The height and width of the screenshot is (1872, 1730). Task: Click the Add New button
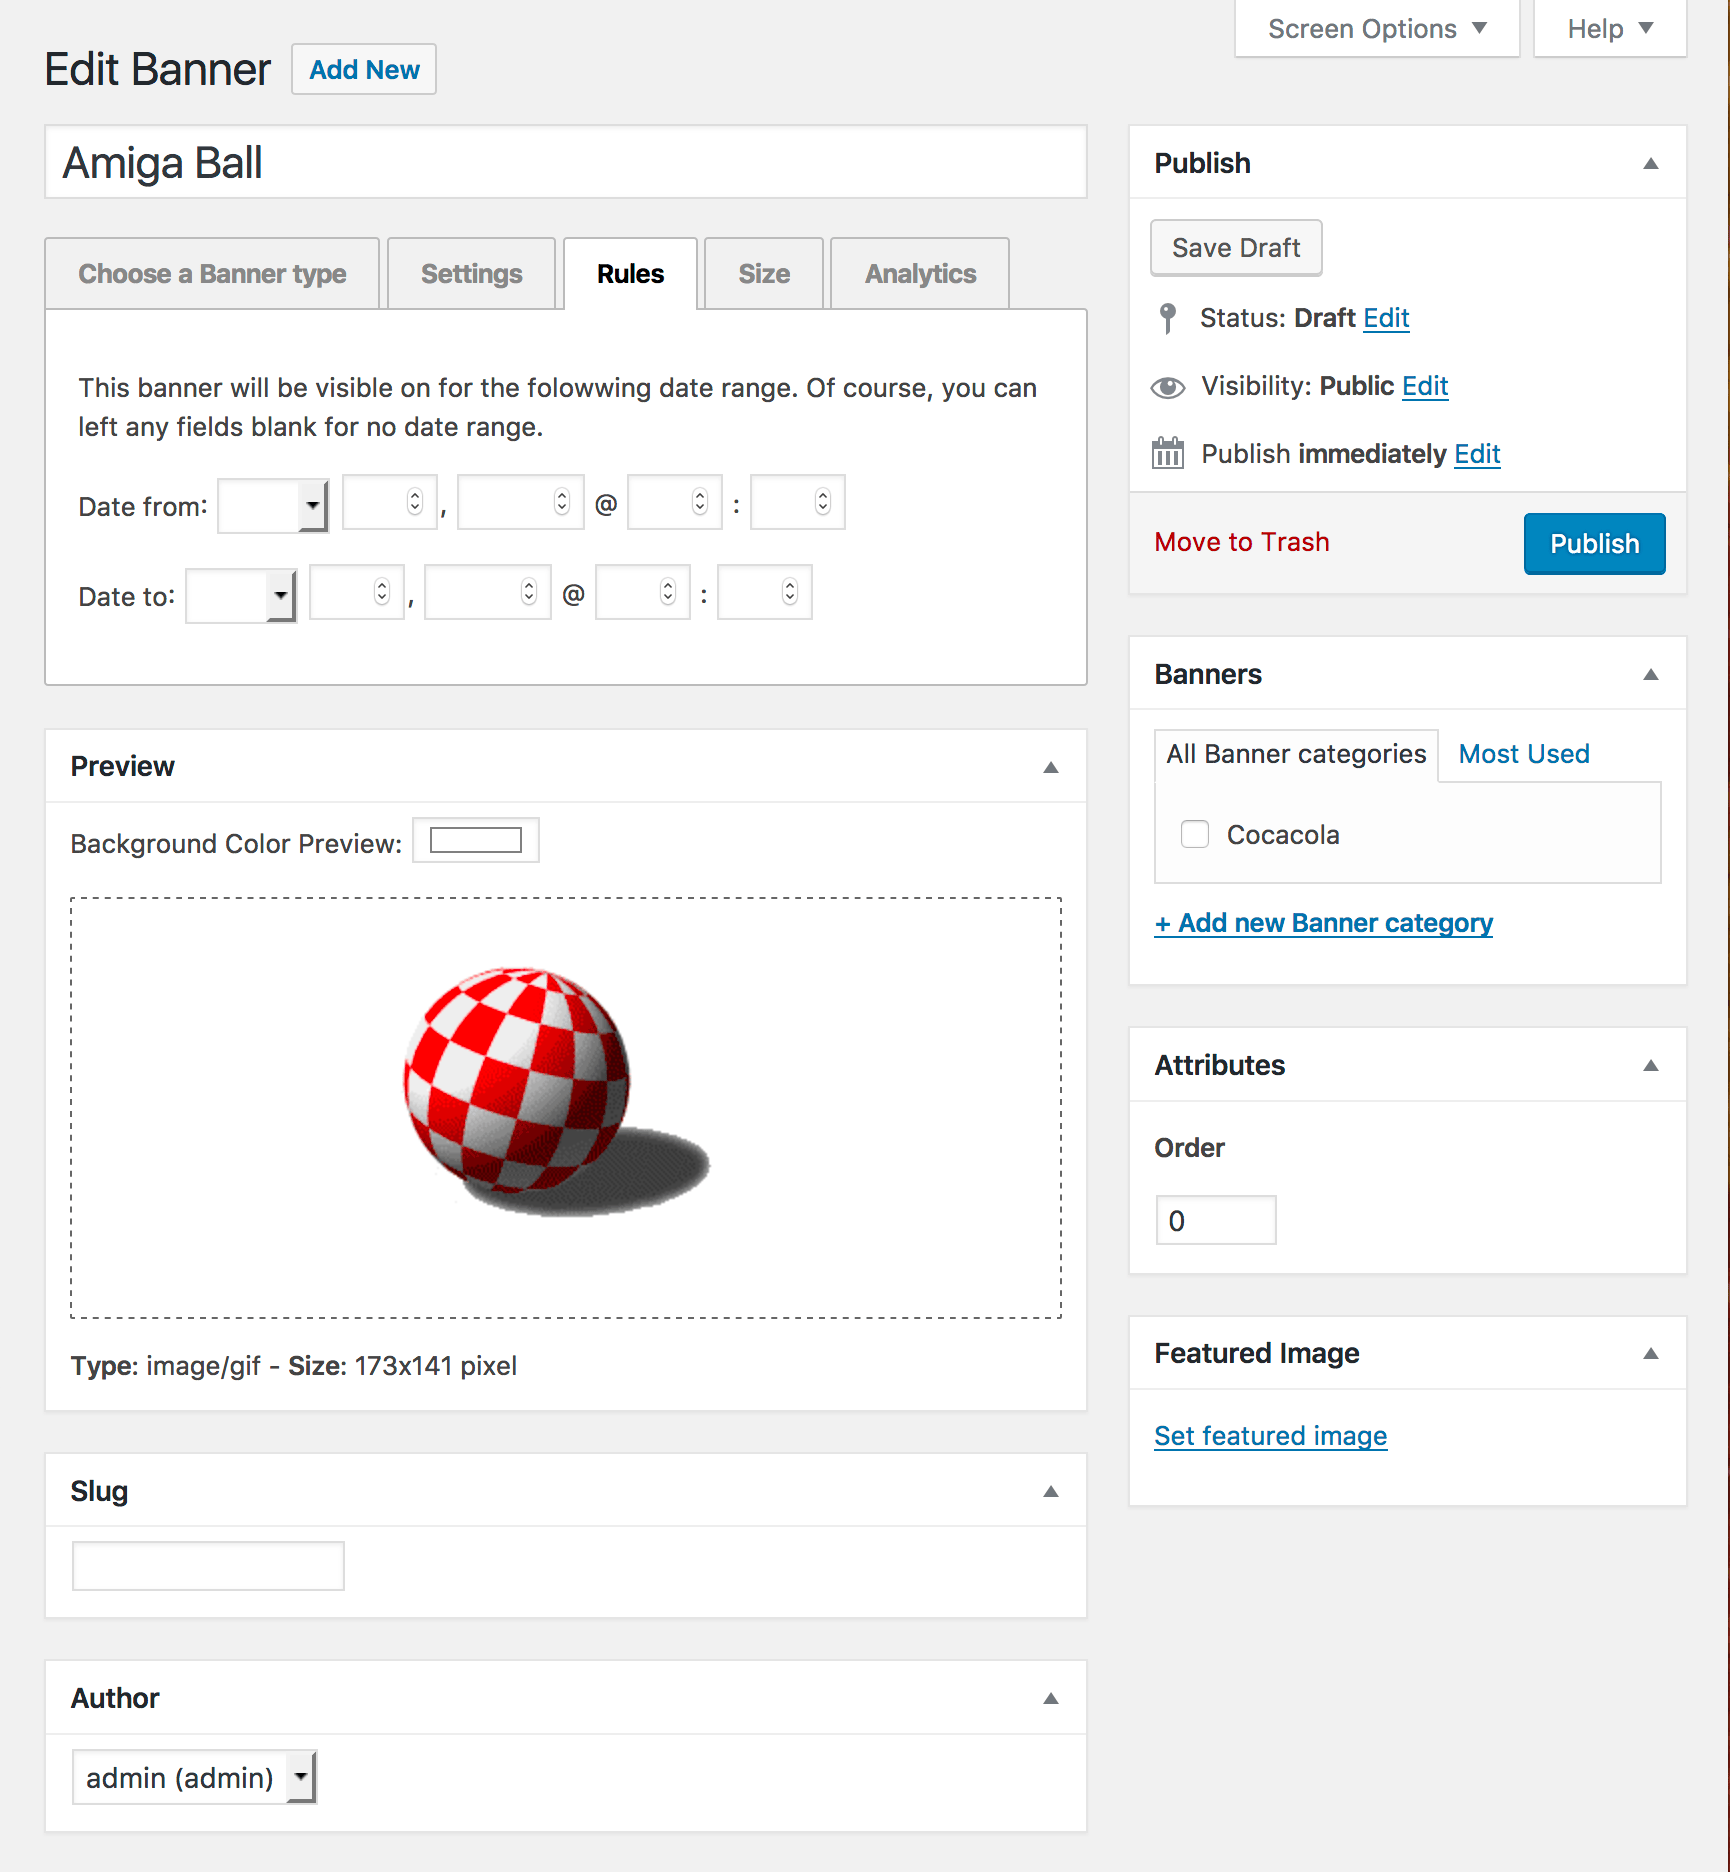(364, 70)
